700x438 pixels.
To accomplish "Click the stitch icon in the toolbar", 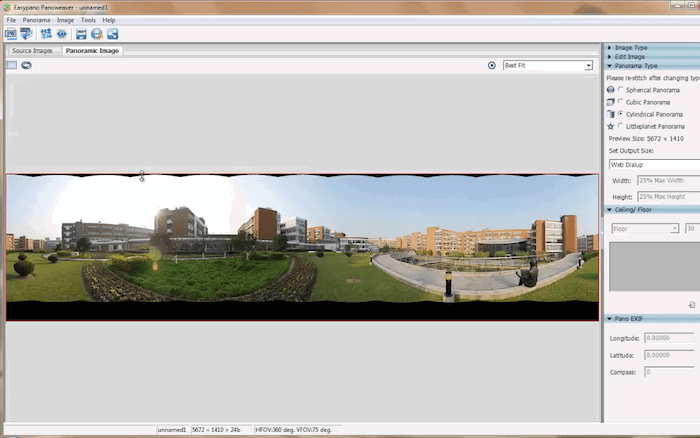I will coord(46,33).
